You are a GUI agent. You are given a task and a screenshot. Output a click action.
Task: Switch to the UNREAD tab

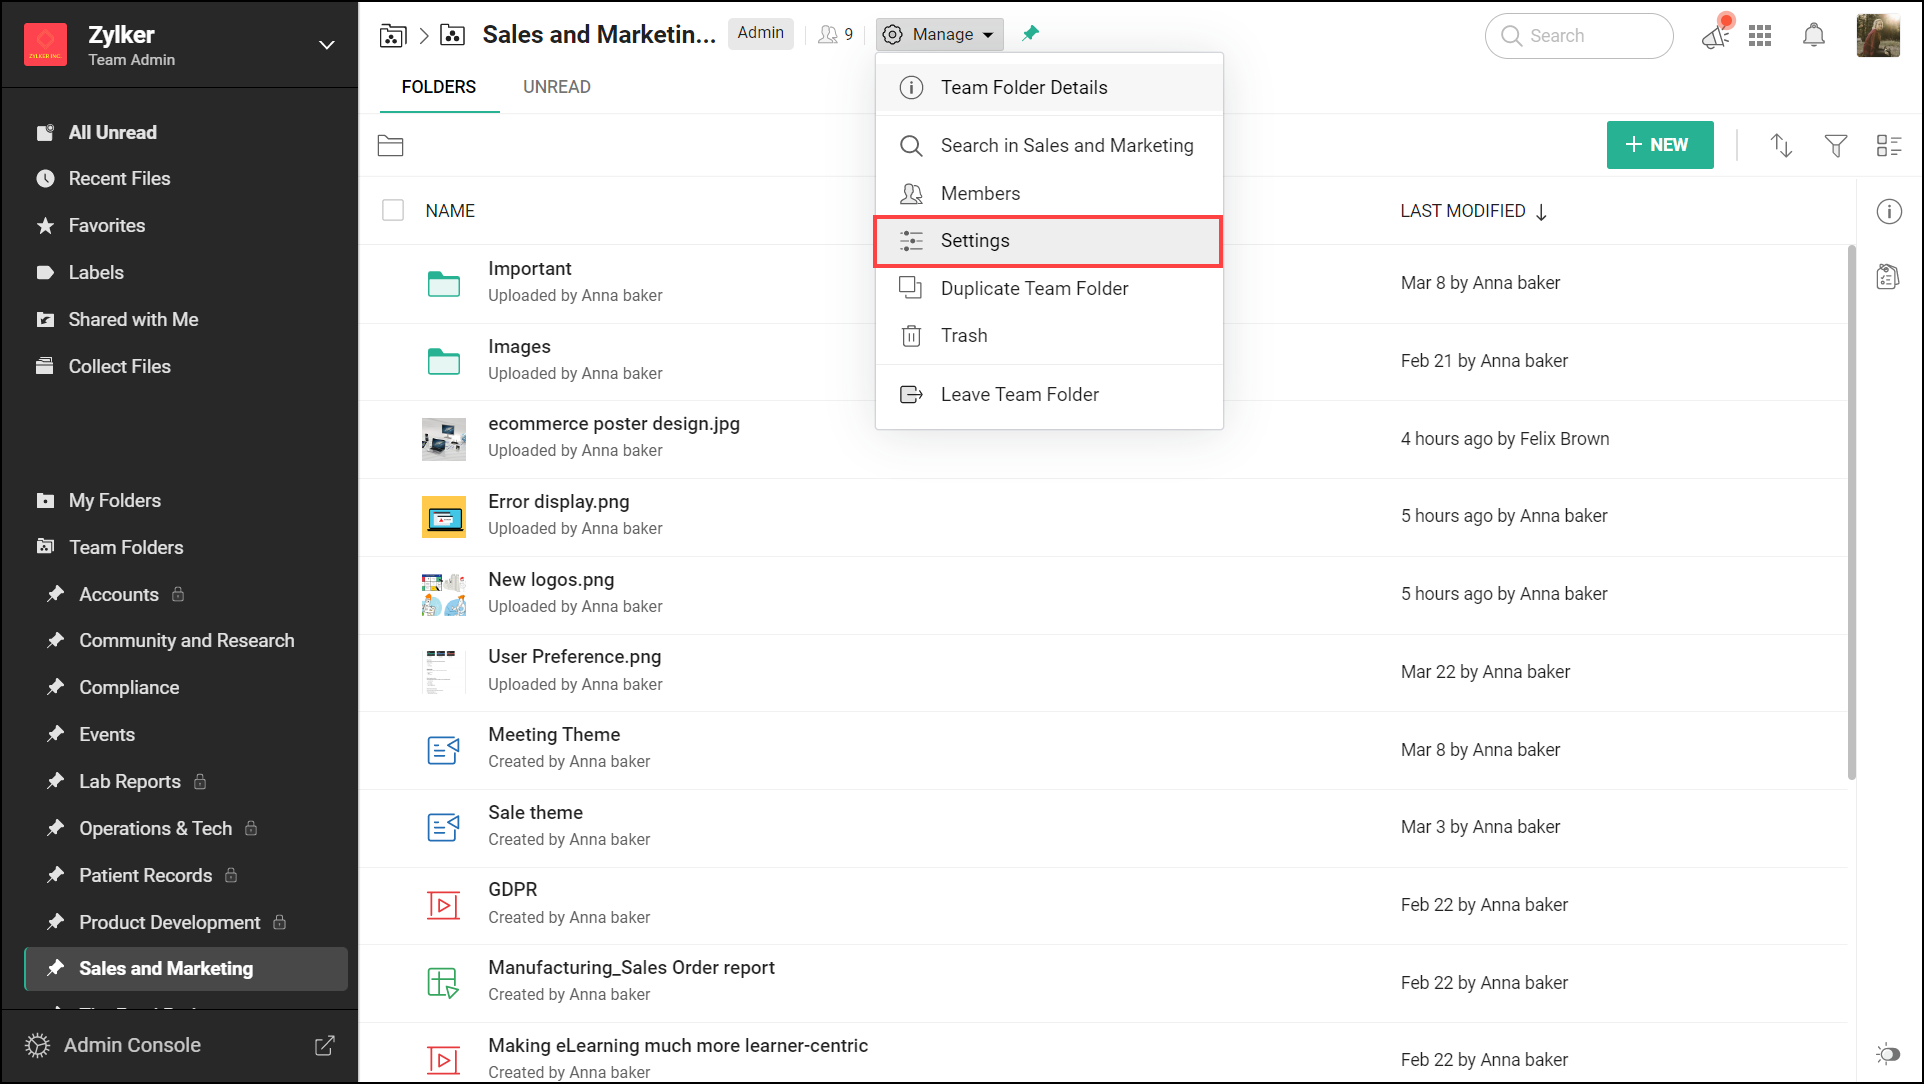pyautogui.click(x=556, y=87)
